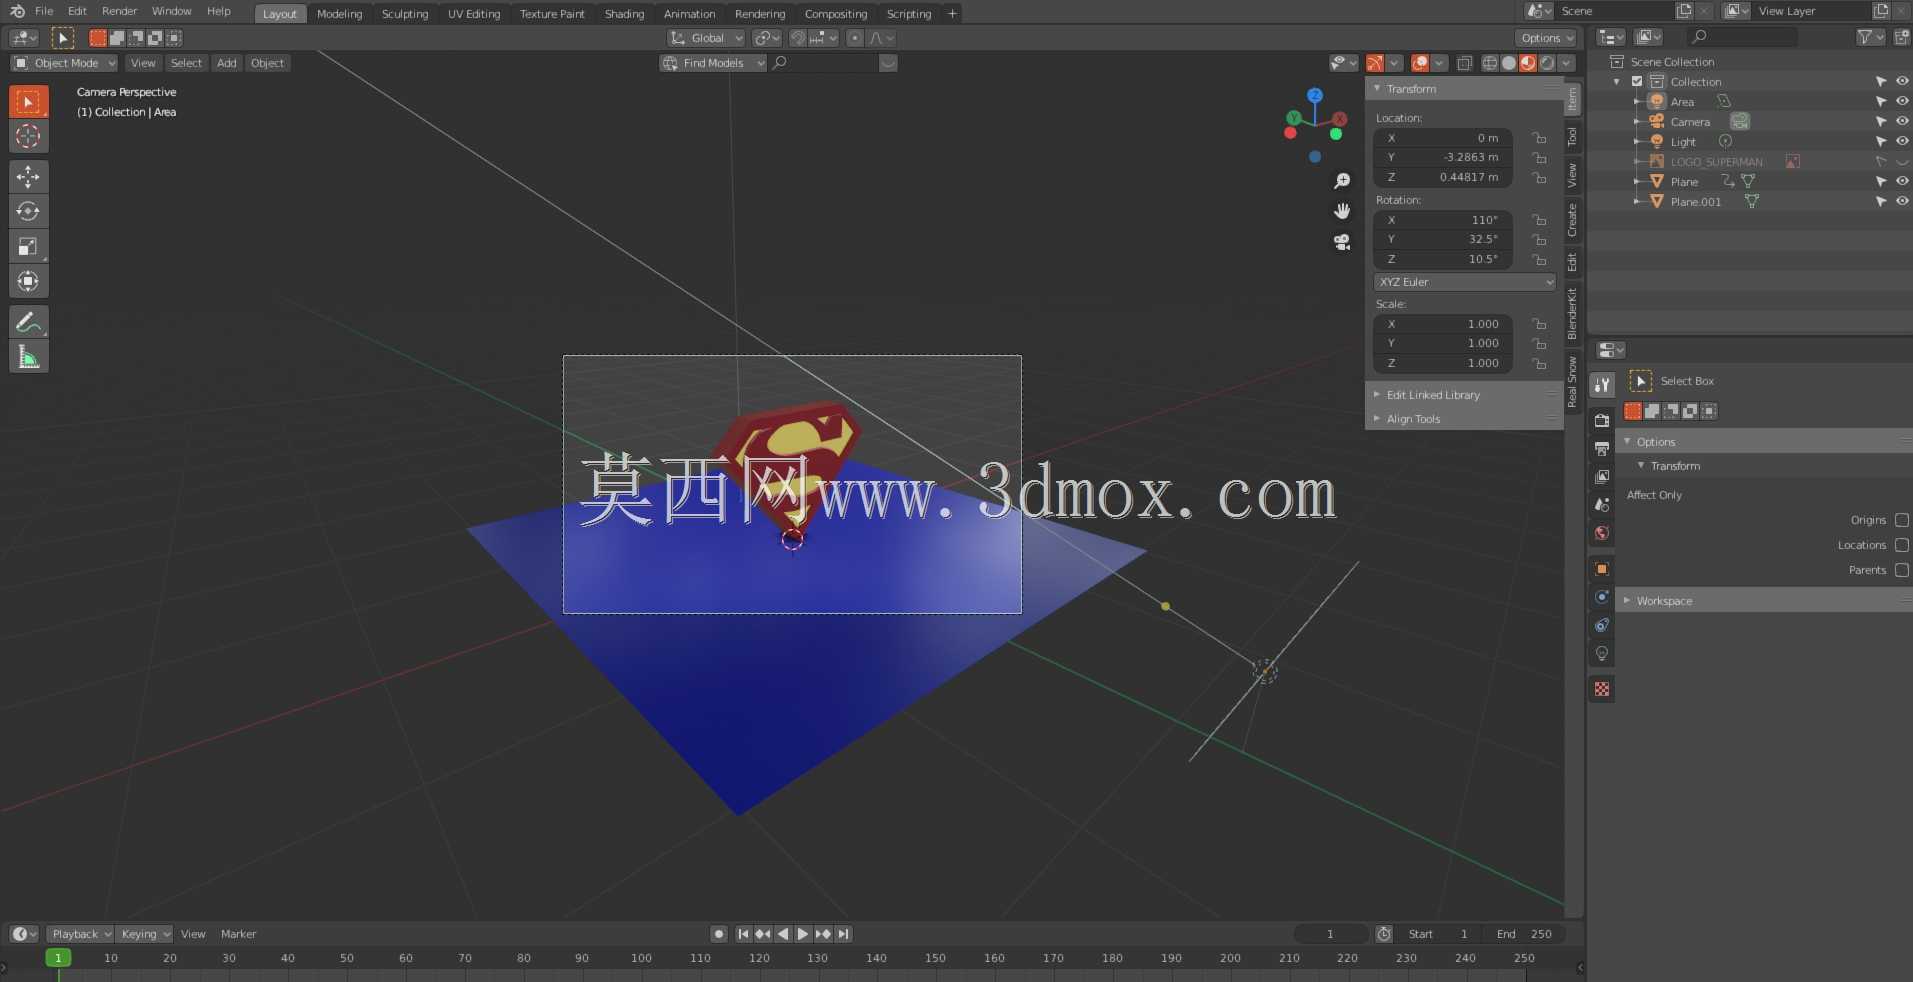Click the Location Y value field
Screen dimensions: 1913x982
(x=1443, y=157)
